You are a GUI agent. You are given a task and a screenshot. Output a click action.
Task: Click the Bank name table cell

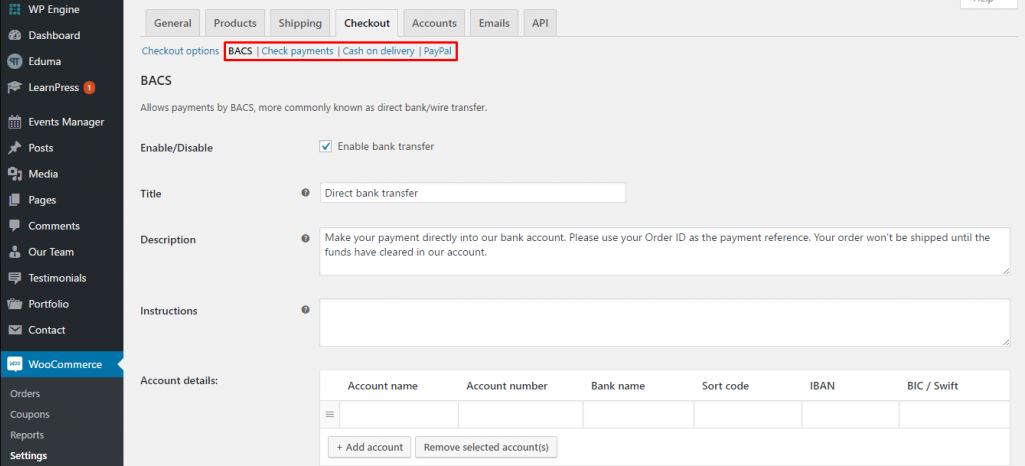coord(639,414)
